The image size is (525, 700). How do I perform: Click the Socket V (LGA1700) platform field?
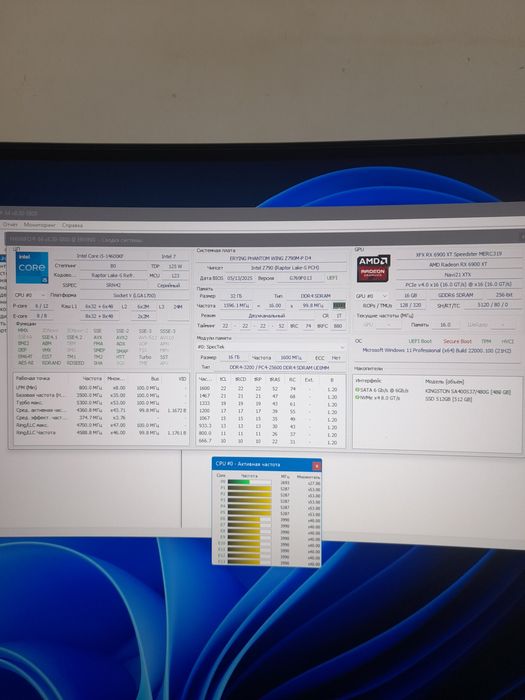click(x=134, y=295)
